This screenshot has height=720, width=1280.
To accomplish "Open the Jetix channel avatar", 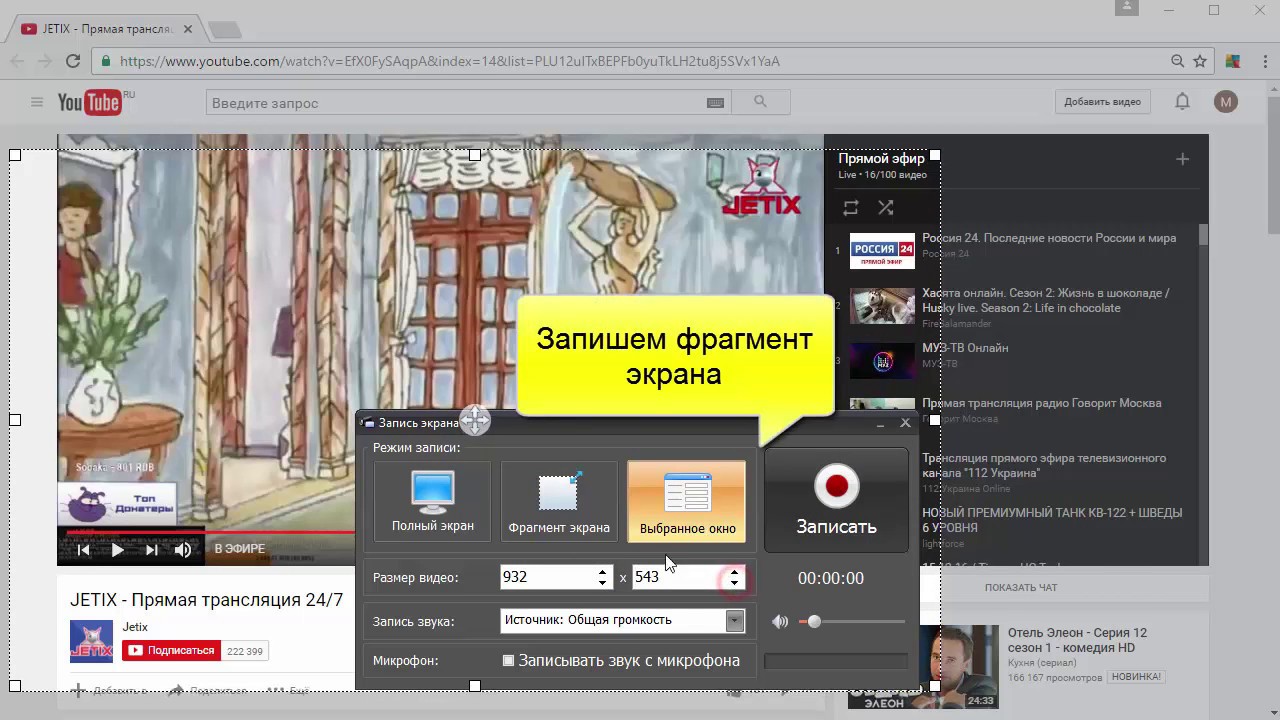I will [91, 641].
